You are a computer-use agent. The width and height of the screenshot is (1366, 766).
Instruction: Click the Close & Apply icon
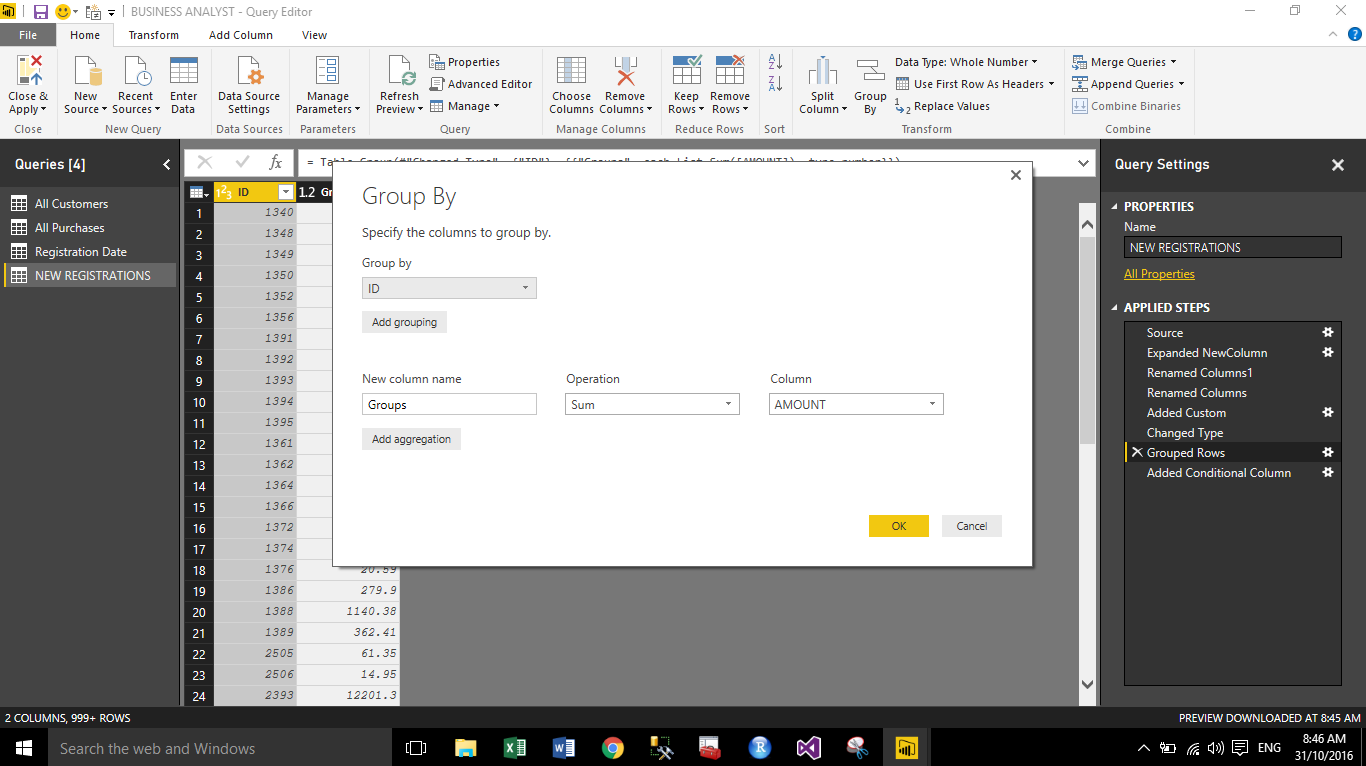29,72
